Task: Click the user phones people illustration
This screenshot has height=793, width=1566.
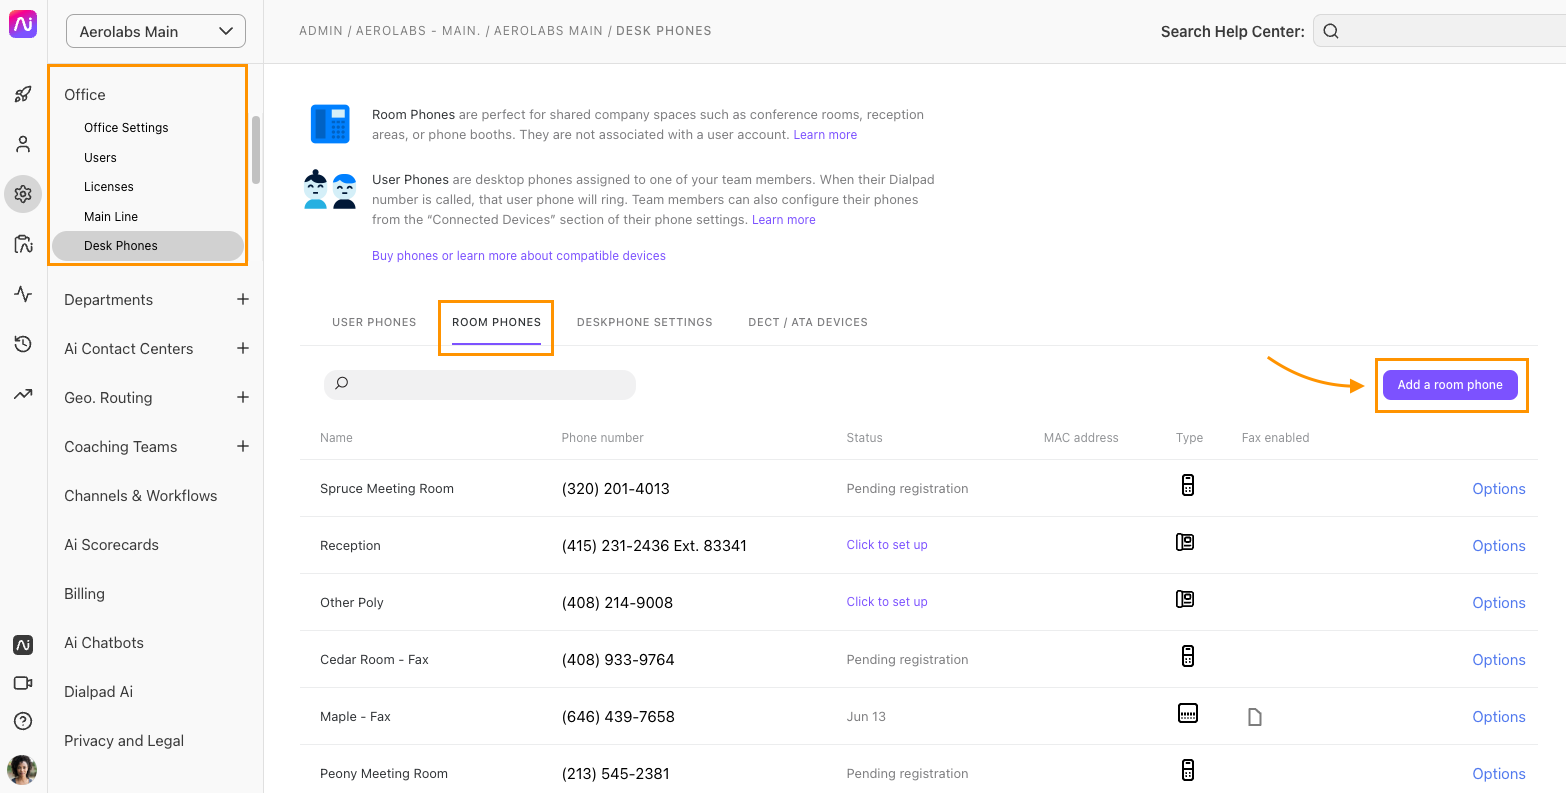Action: click(x=330, y=189)
